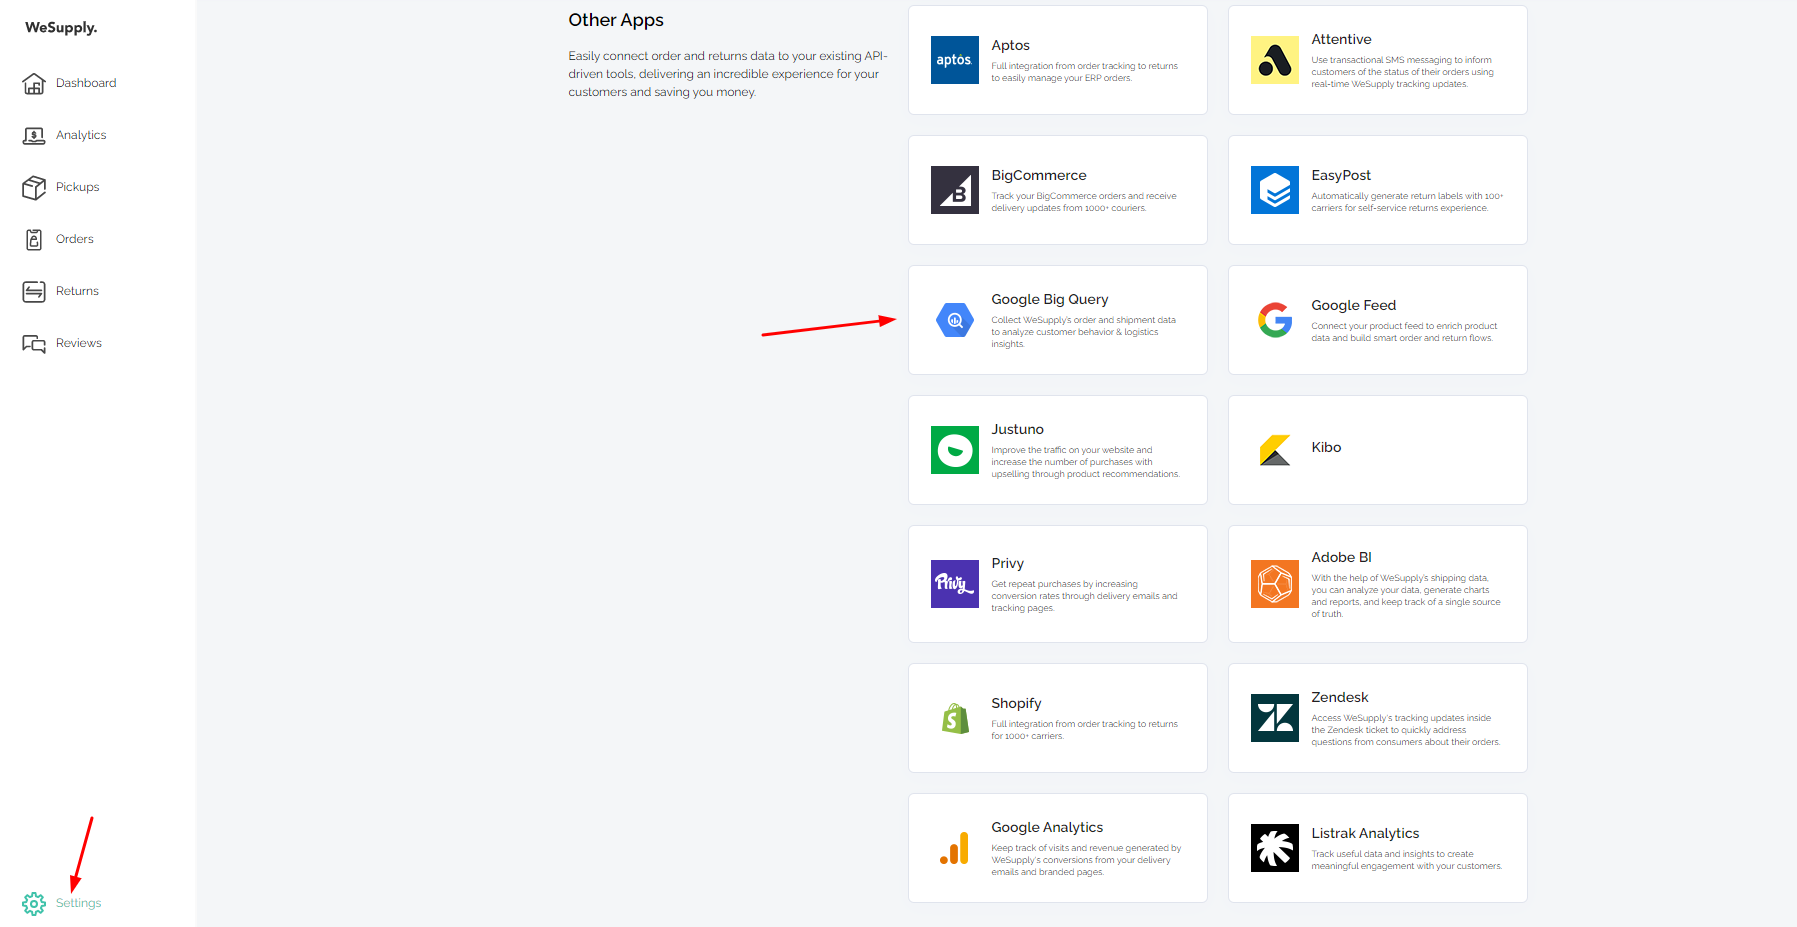Open the Google Analytics title
The height and width of the screenshot is (927, 1797).
[1047, 827]
